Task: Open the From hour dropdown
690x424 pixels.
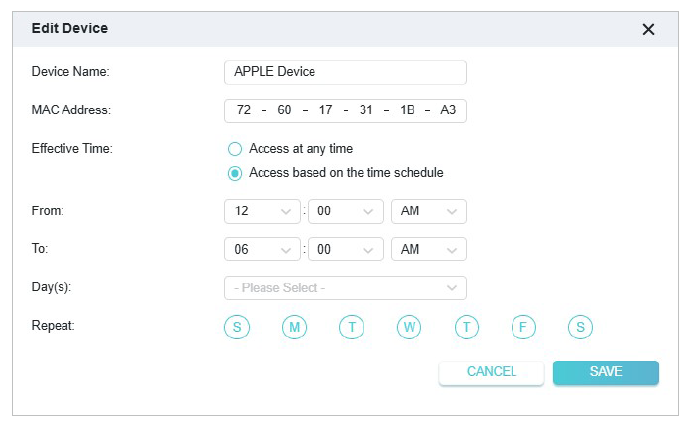Action: (x=263, y=212)
